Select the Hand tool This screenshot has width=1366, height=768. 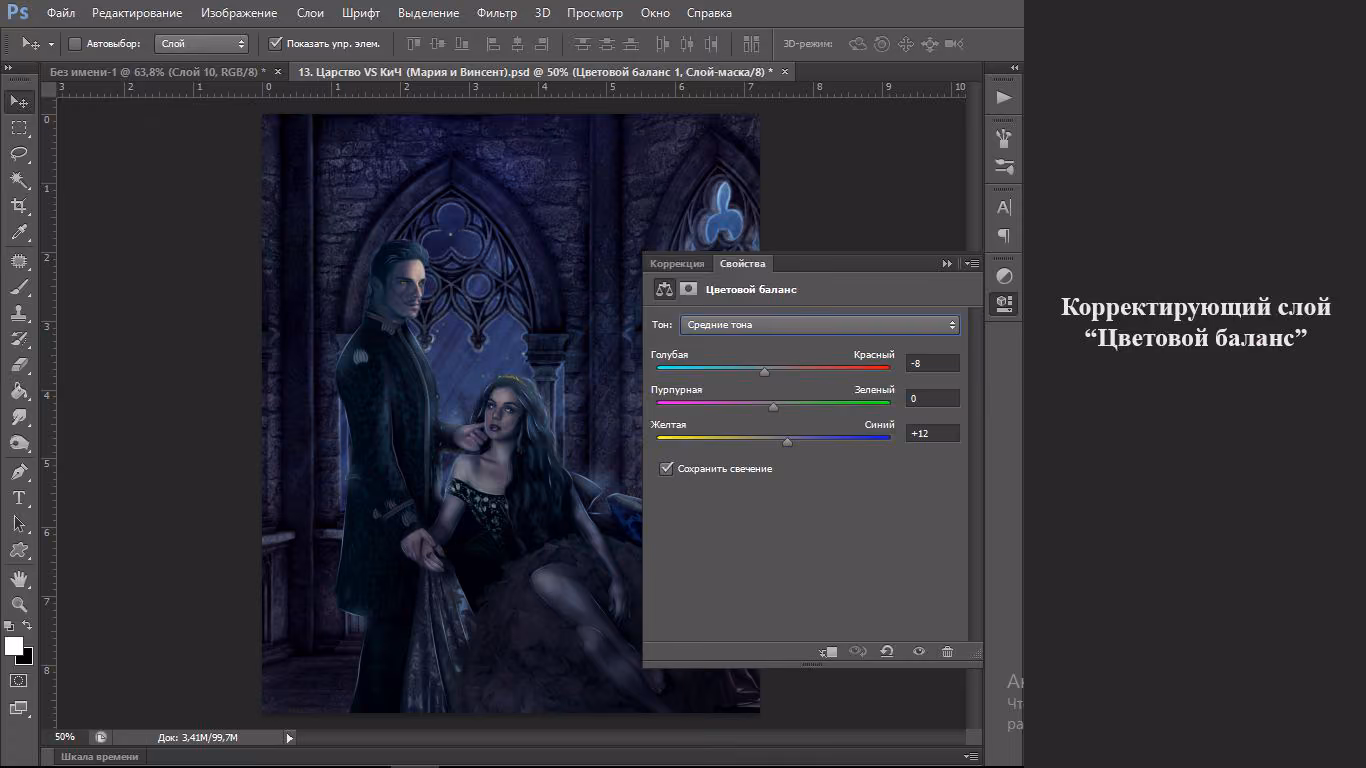click(x=19, y=579)
